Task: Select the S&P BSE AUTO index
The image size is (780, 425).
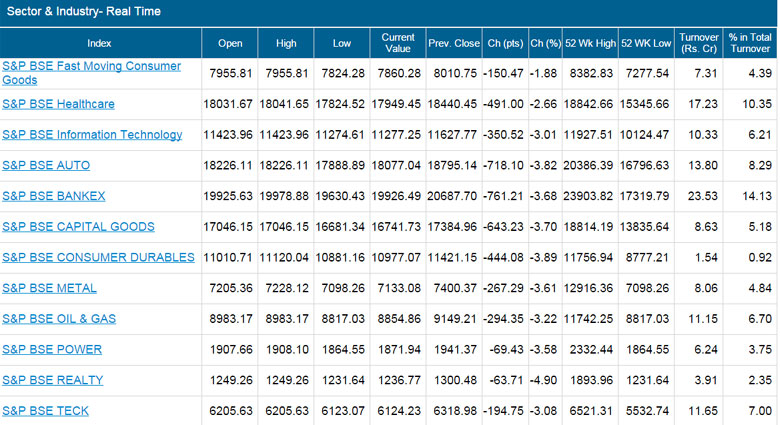Action: point(46,165)
